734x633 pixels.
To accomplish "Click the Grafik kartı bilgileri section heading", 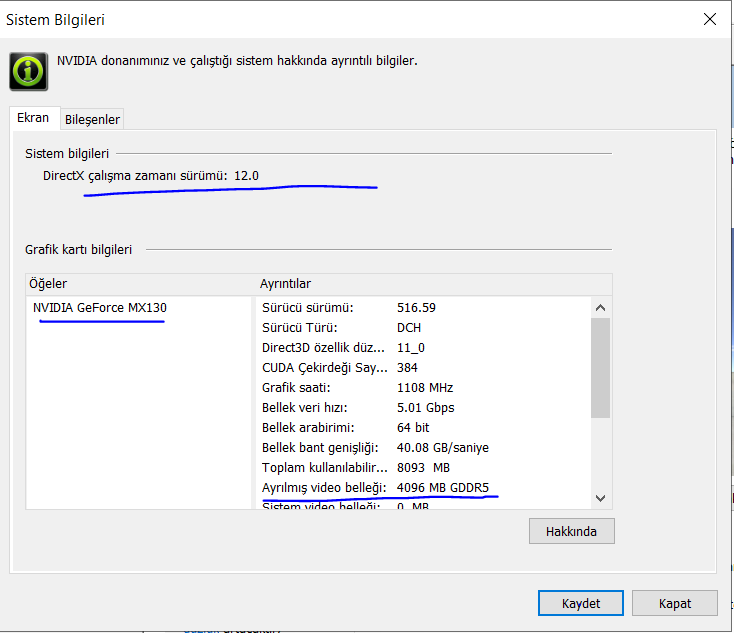I will click(x=78, y=250).
